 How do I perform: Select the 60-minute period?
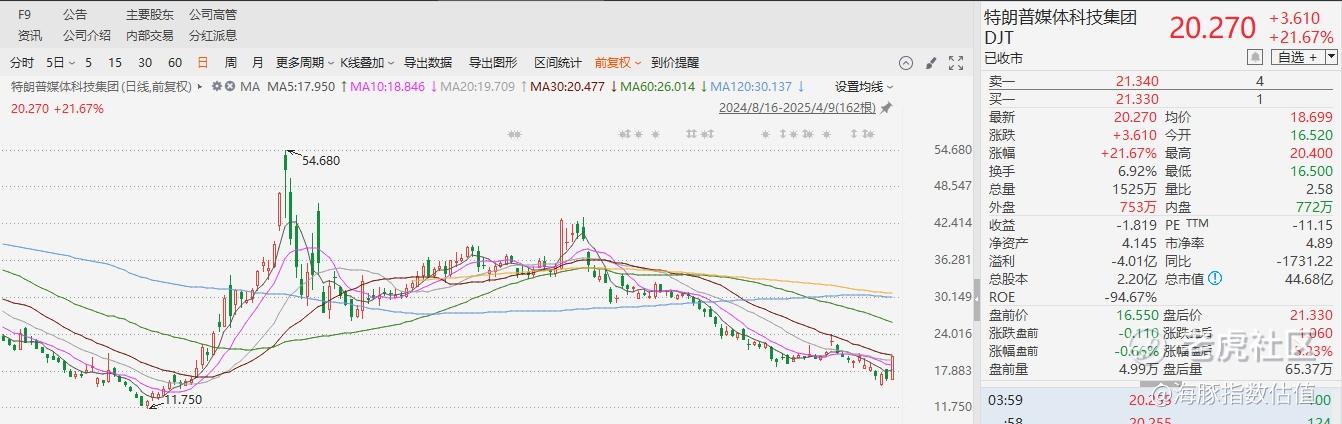pyautogui.click(x=175, y=62)
